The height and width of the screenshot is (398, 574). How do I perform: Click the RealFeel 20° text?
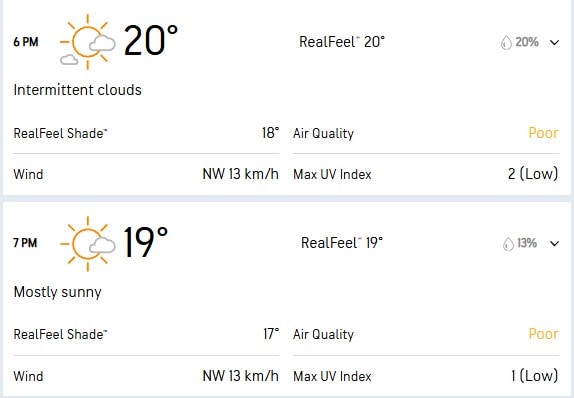pos(342,42)
